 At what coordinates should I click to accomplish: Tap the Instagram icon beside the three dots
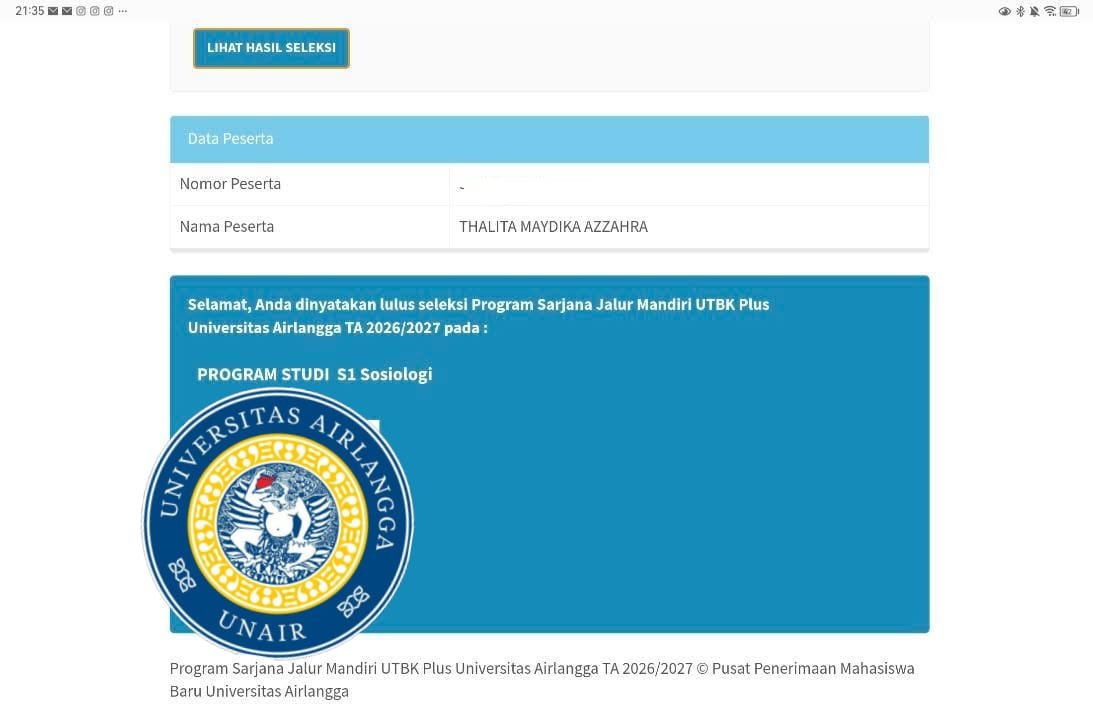click(x=109, y=11)
